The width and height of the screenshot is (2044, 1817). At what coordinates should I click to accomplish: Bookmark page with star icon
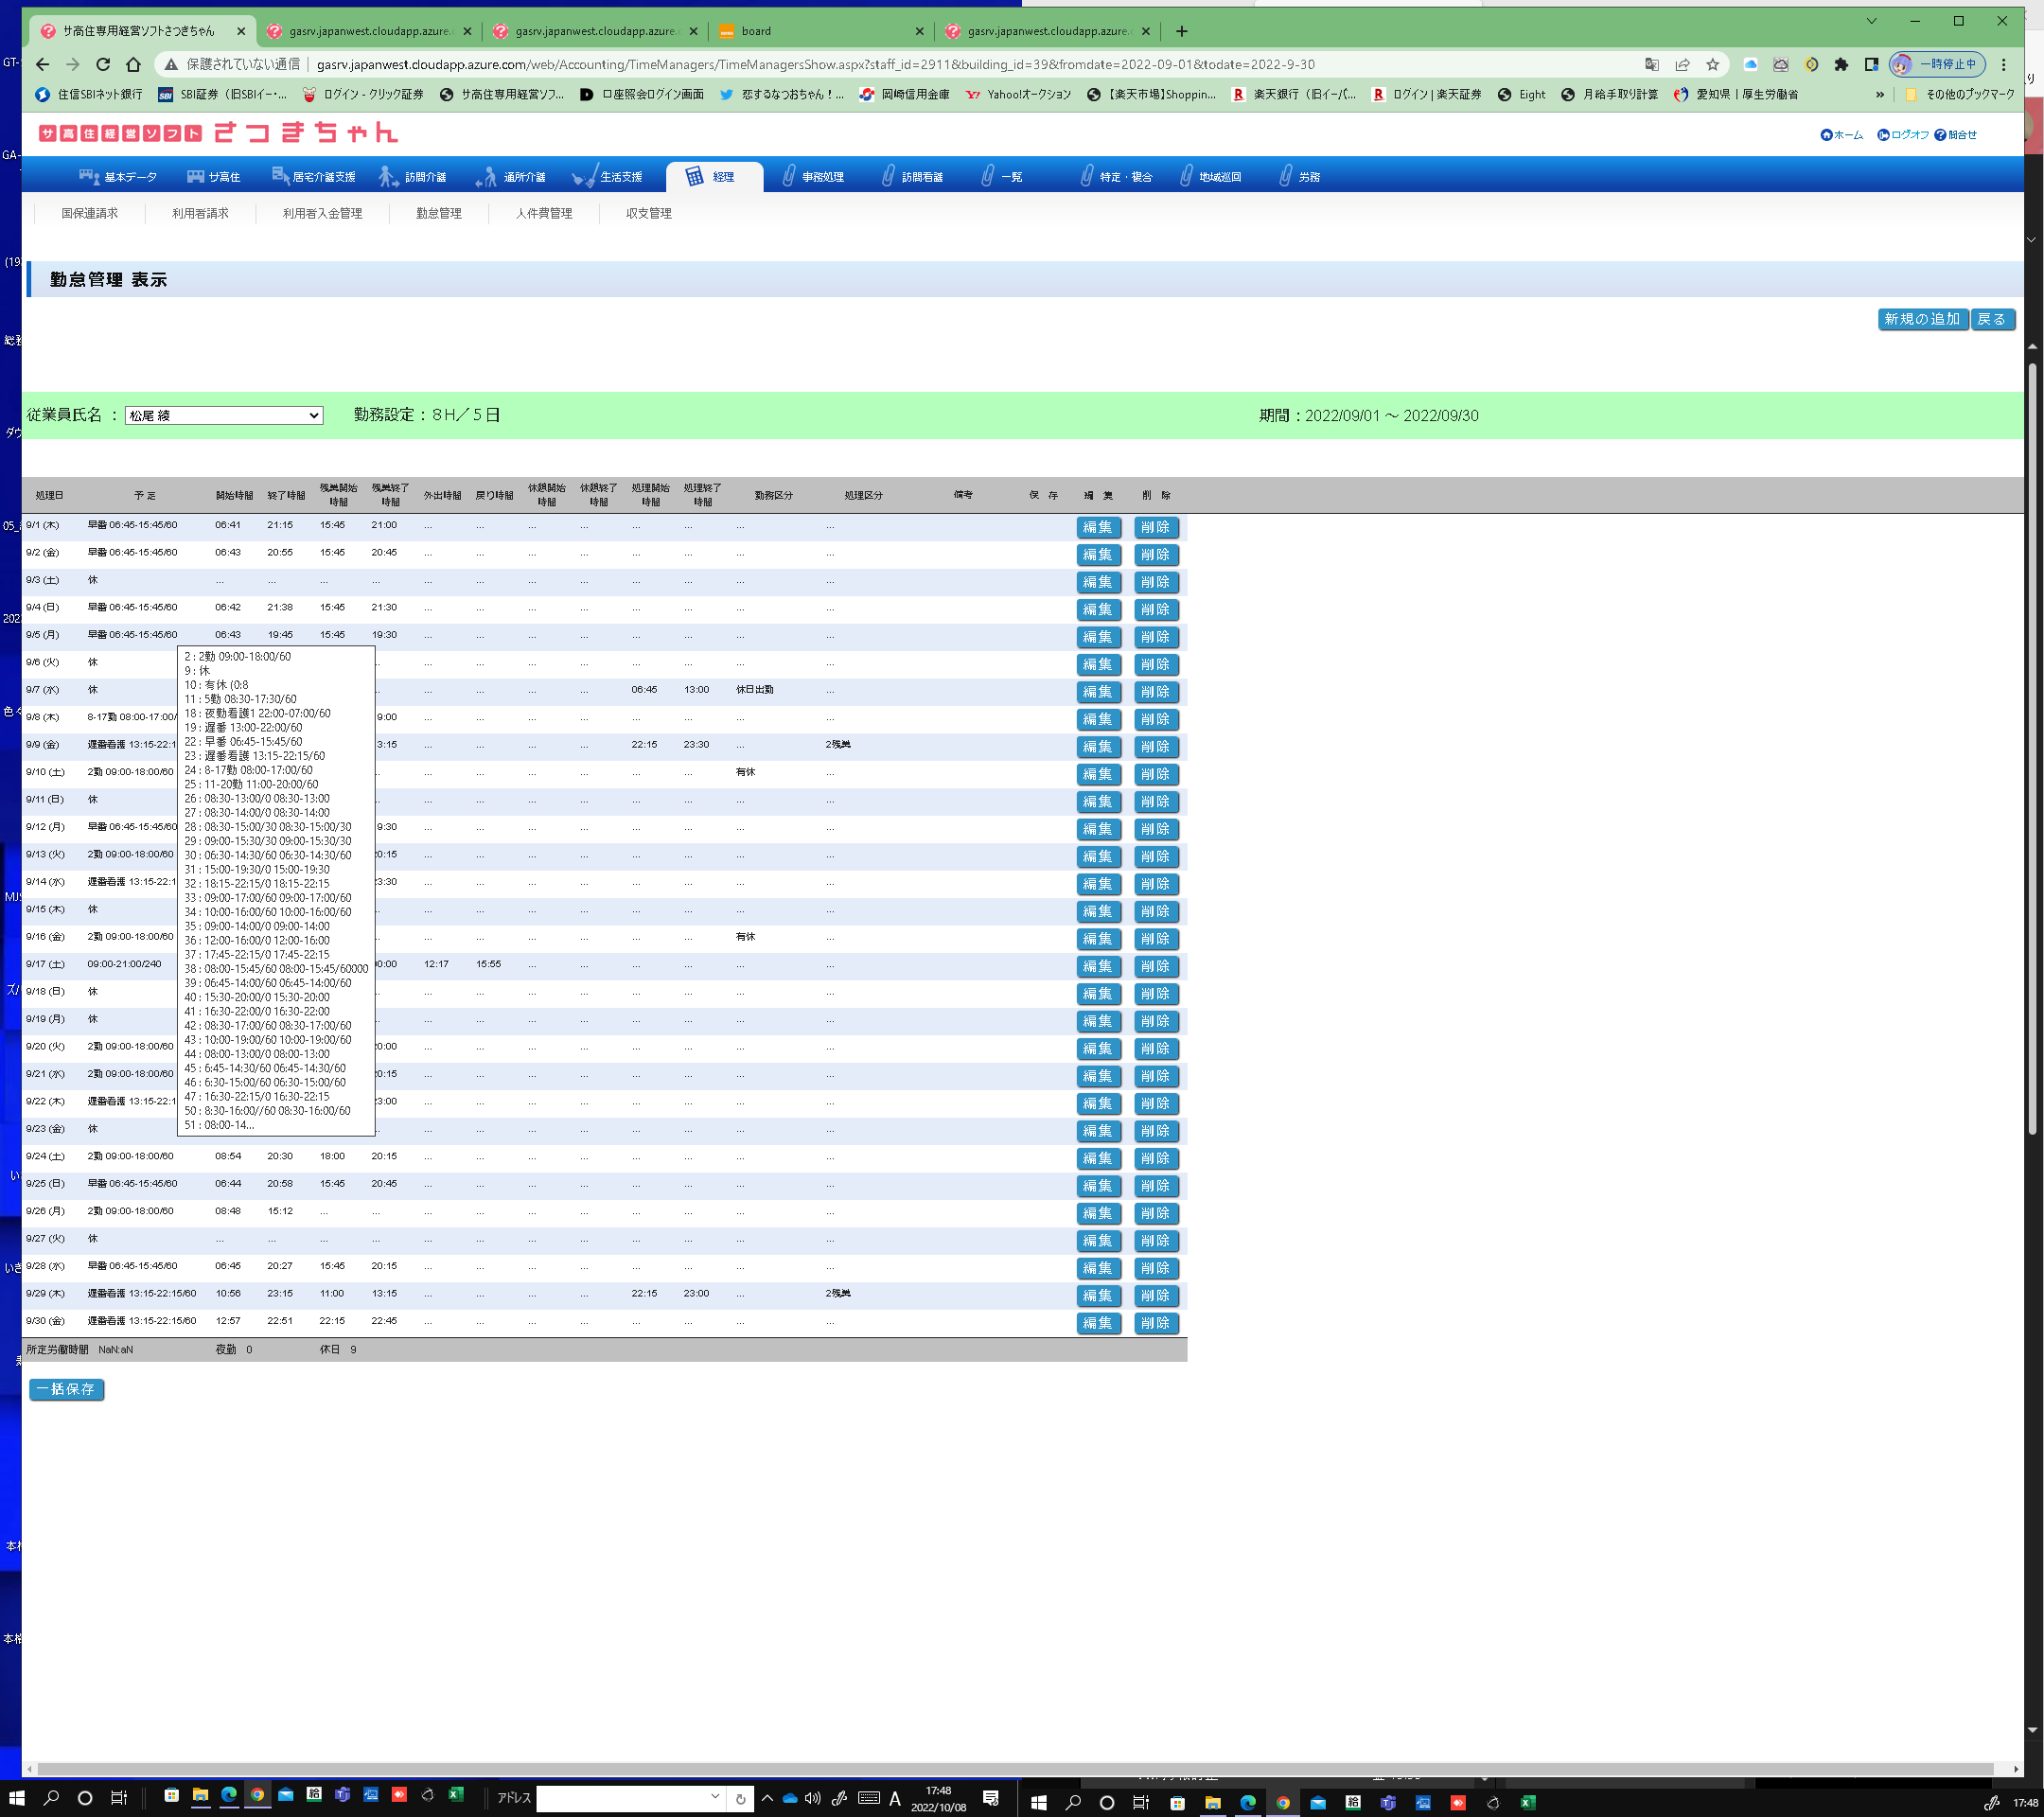coord(1712,64)
